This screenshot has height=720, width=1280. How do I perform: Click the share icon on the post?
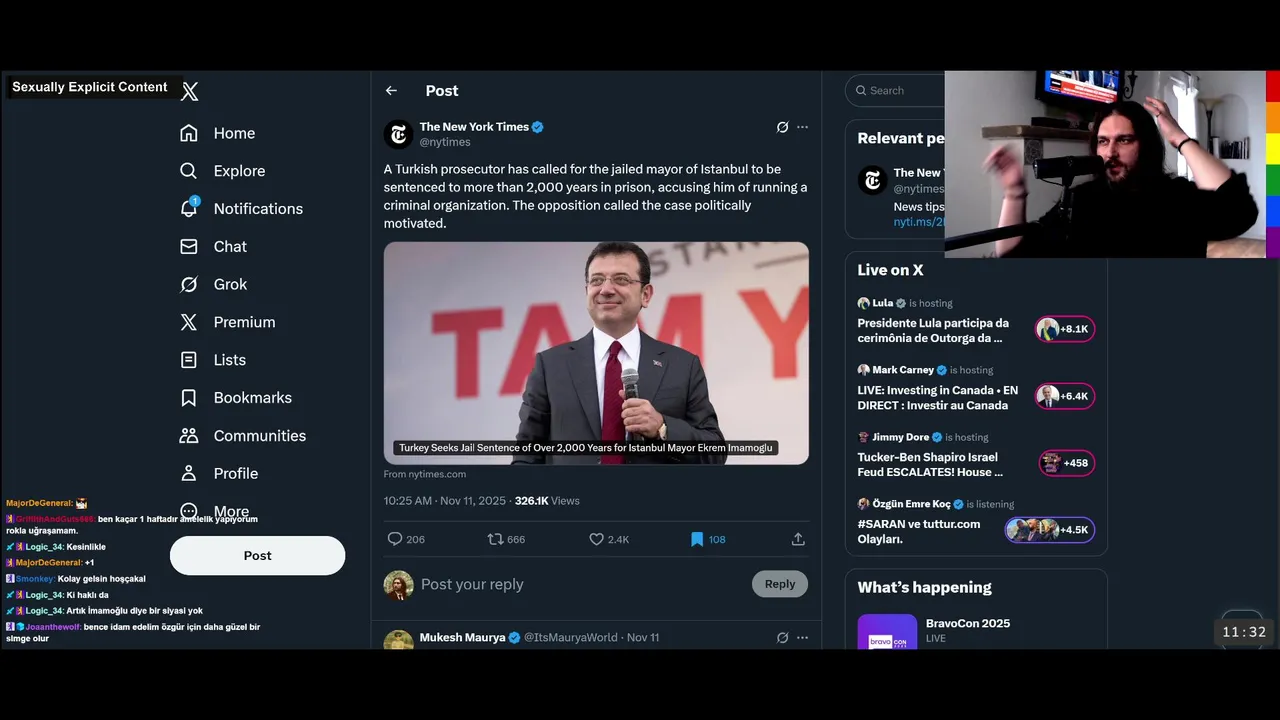pyautogui.click(x=798, y=539)
